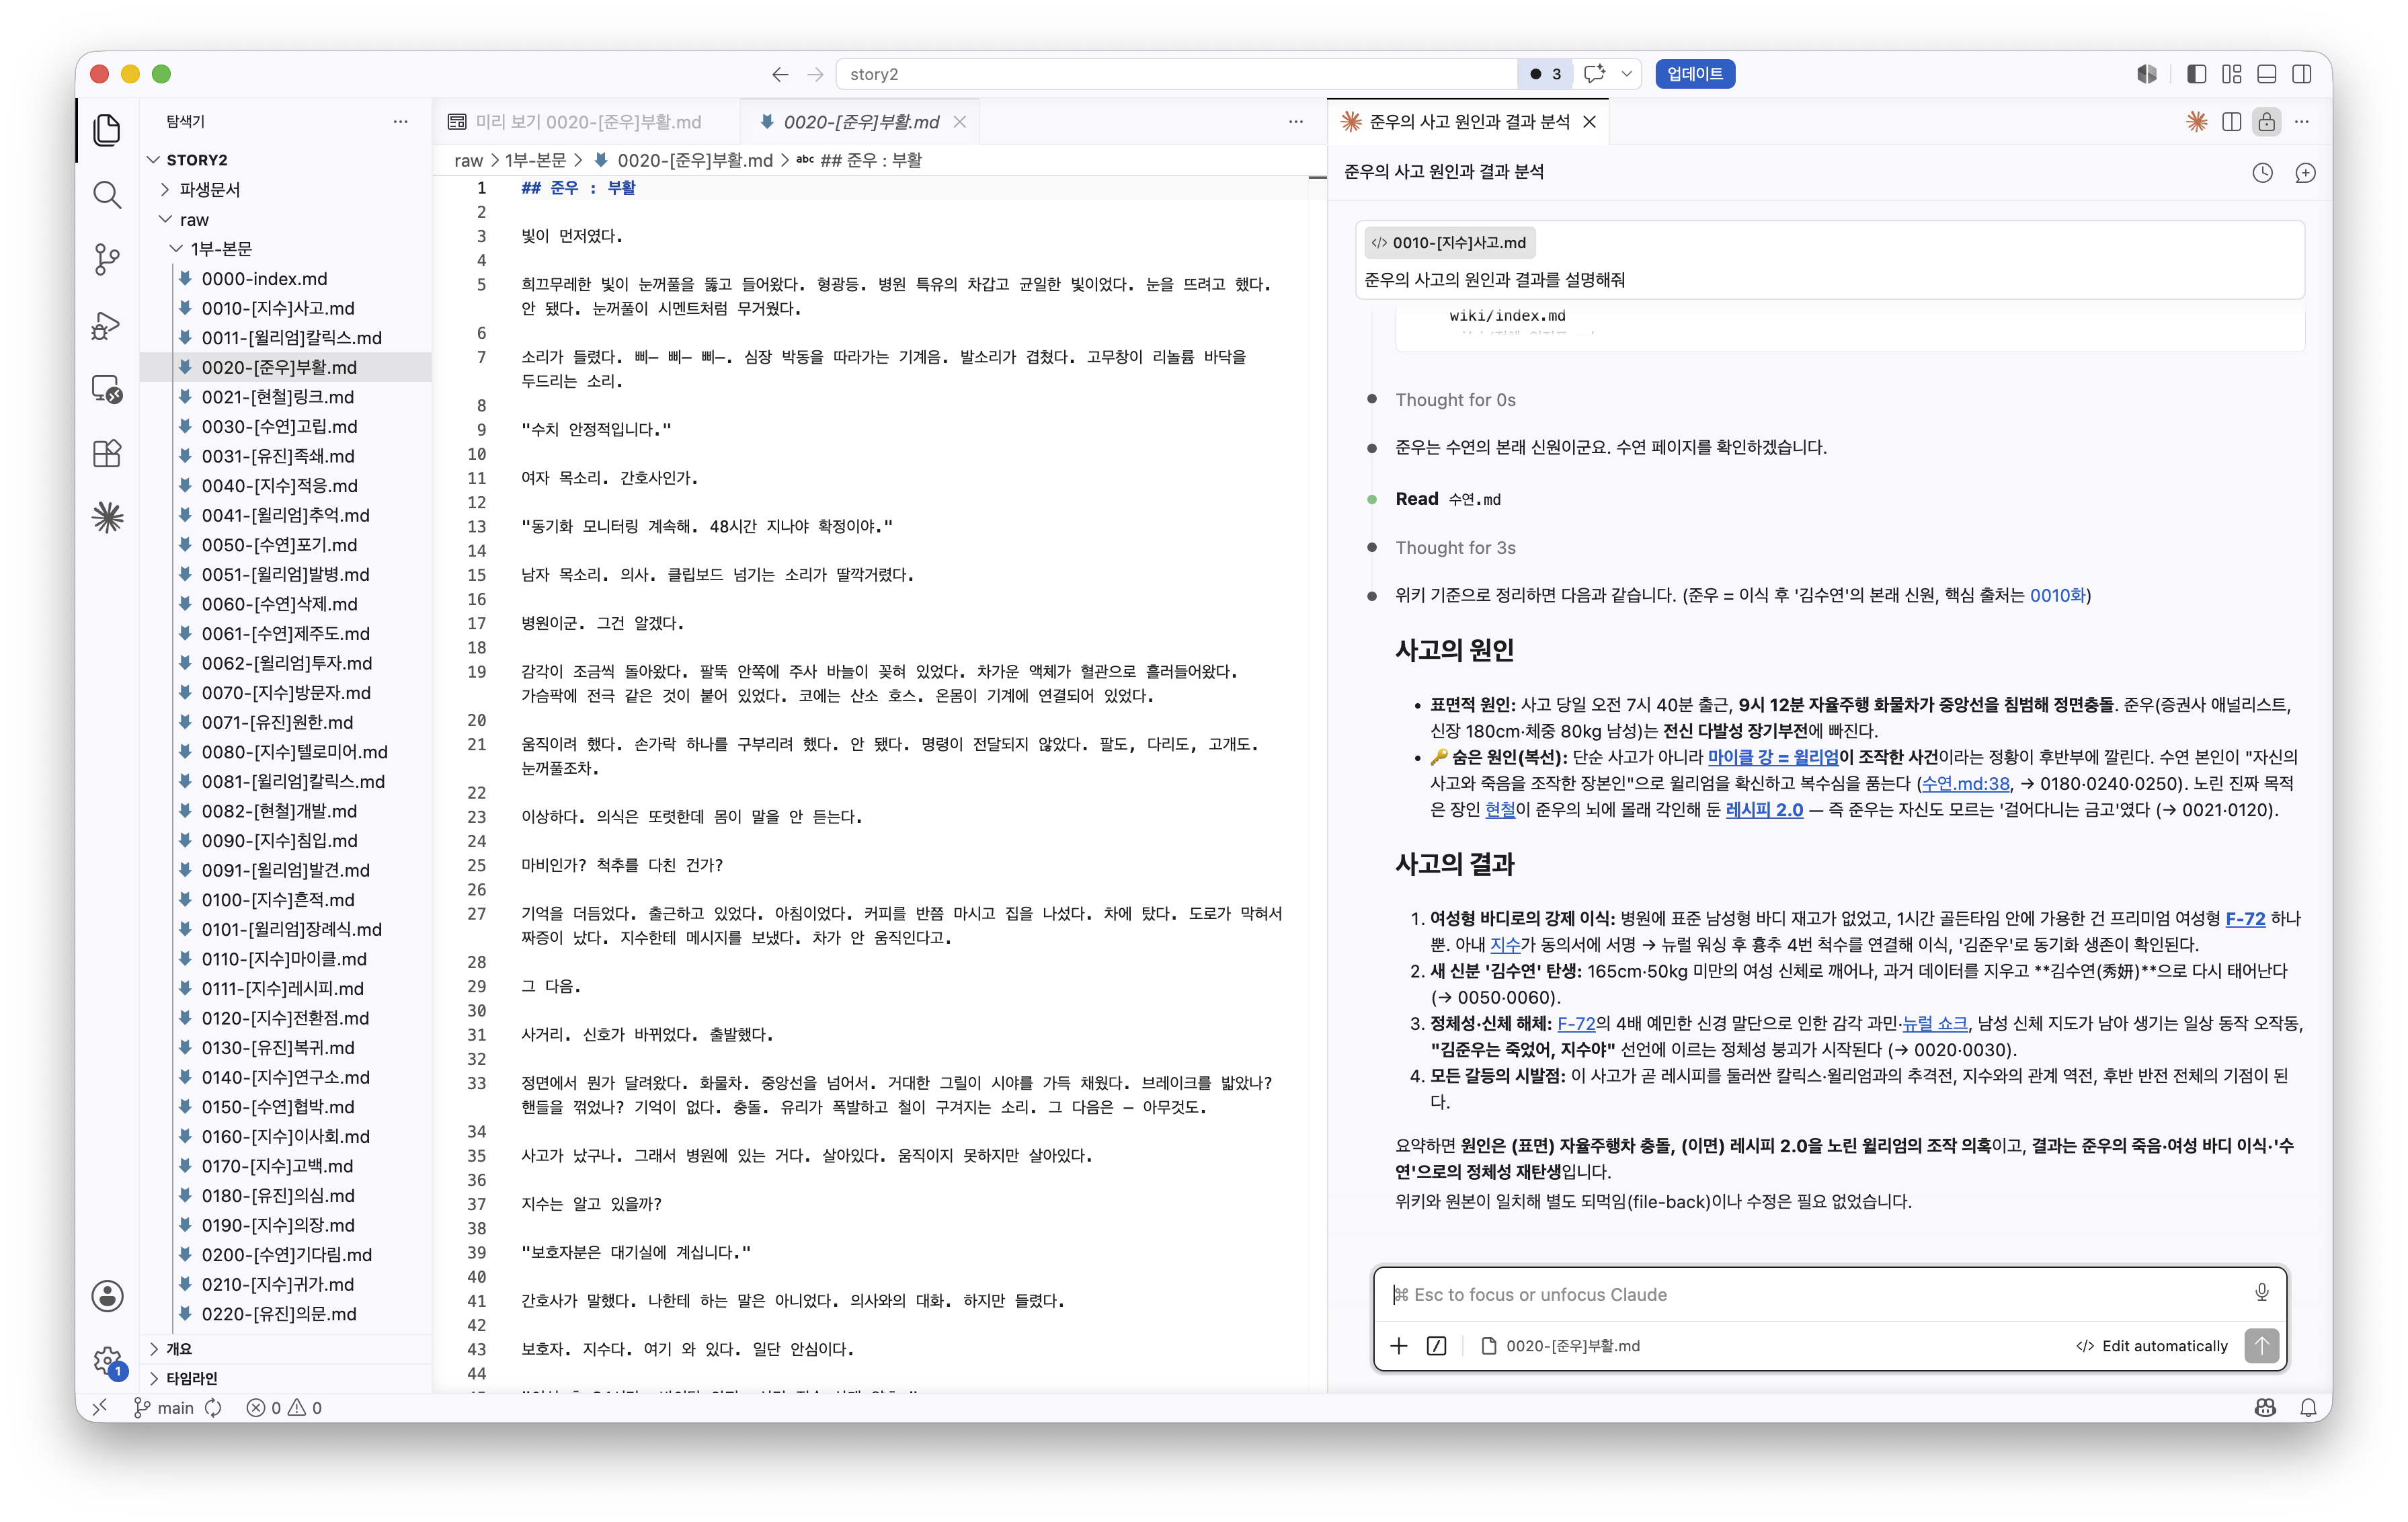Screen dimensions: 2408x1522
Task: Open chat history clock icon
Action: point(2262,172)
